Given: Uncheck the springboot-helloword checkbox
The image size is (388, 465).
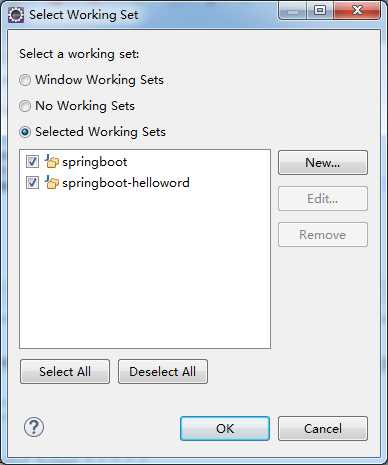Looking at the screenshot, I should [32, 182].
